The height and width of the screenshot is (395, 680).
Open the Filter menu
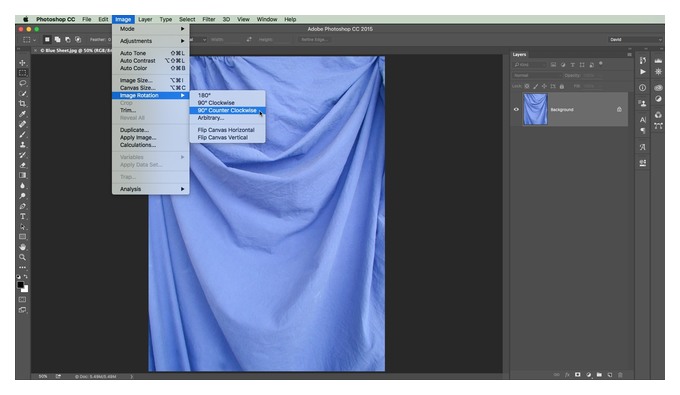click(209, 19)
